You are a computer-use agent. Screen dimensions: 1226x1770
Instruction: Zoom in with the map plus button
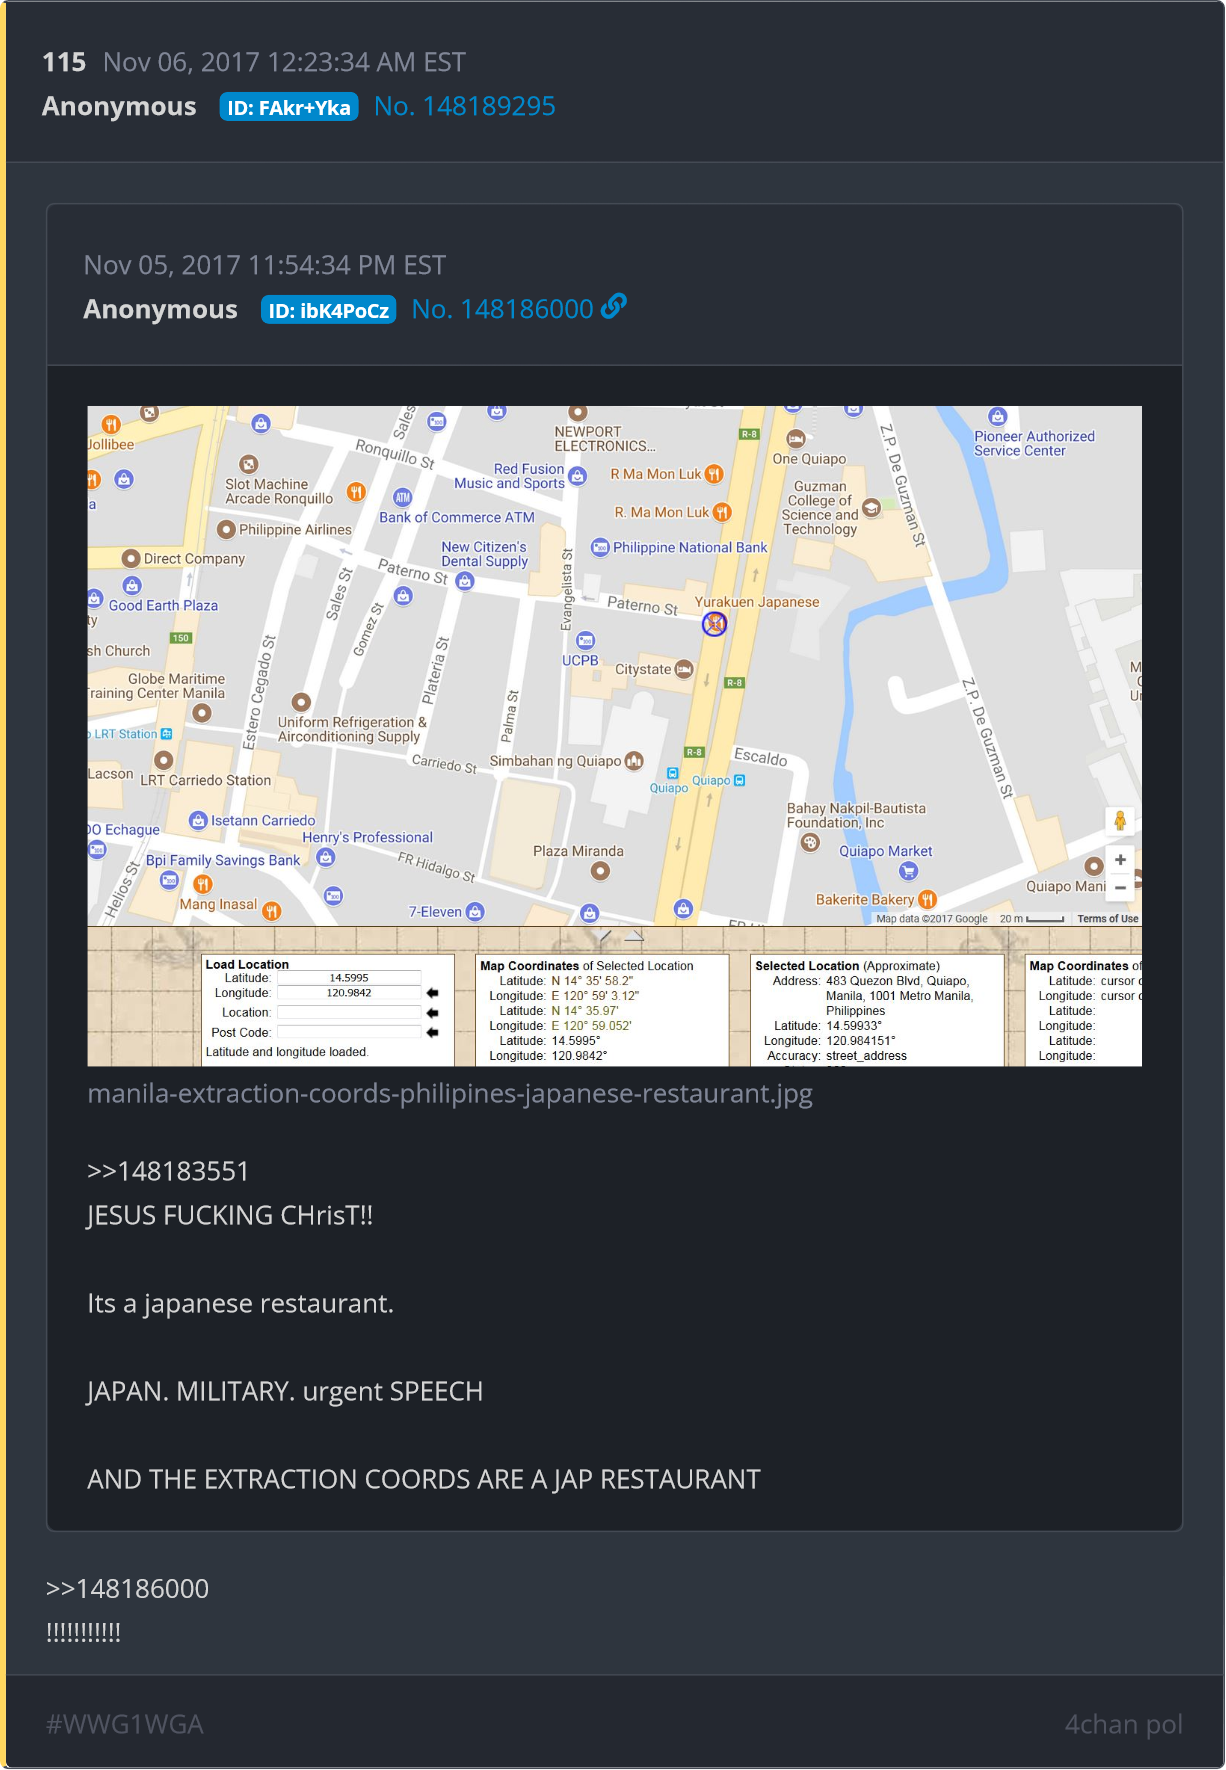pyautogui.click(x=1120, y=860)
